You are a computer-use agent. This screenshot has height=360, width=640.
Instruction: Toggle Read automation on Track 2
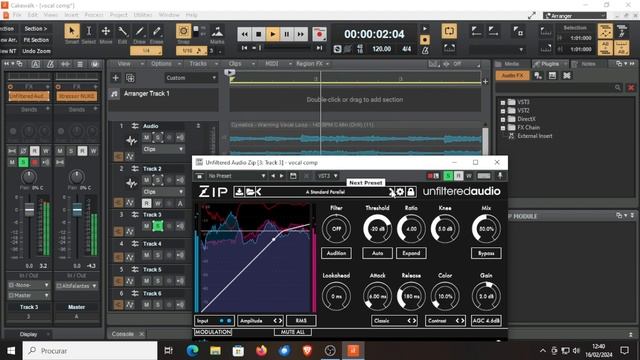(147, 203)
